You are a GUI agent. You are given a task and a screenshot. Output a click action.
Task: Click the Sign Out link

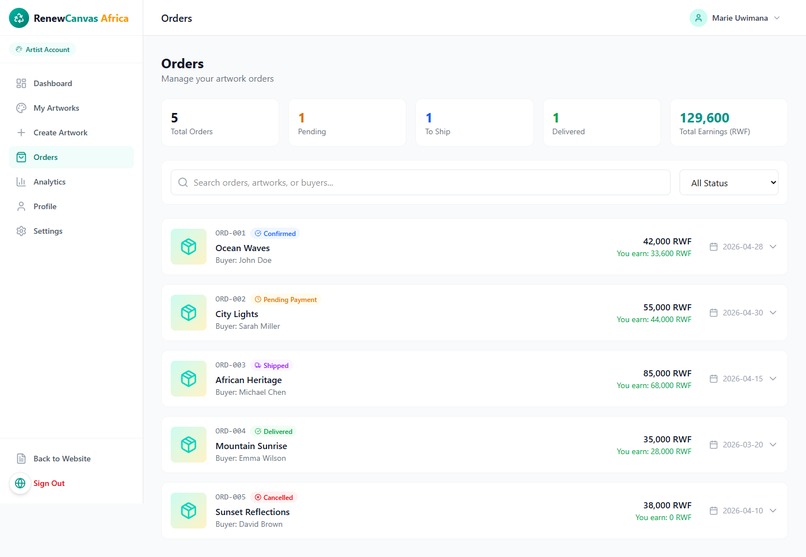49,483
